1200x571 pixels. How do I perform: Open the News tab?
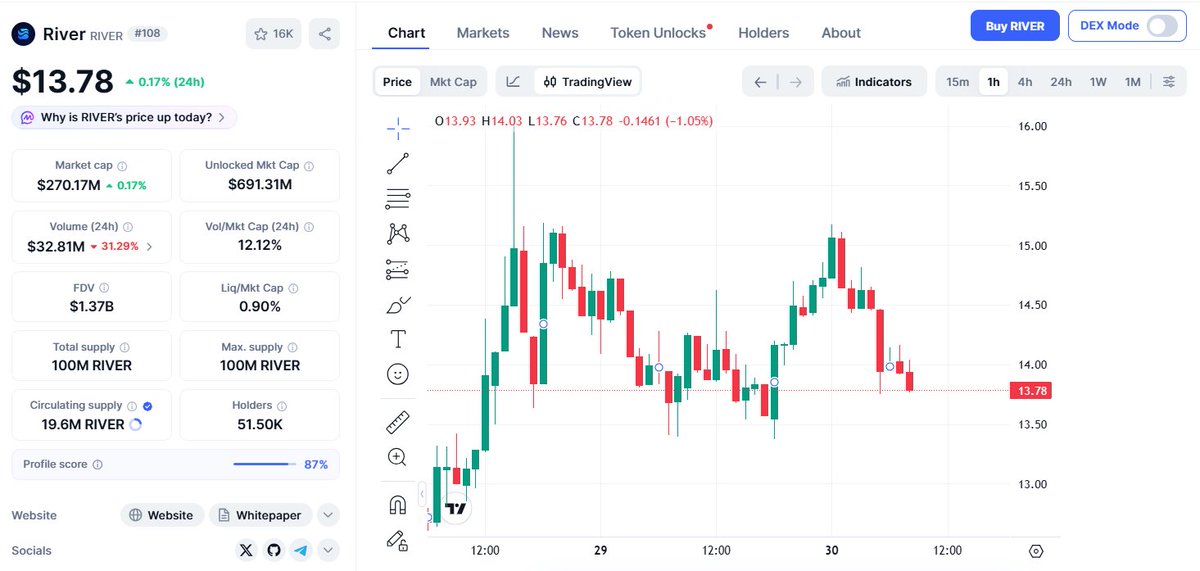pyautogui.click(x=560, y=33)
